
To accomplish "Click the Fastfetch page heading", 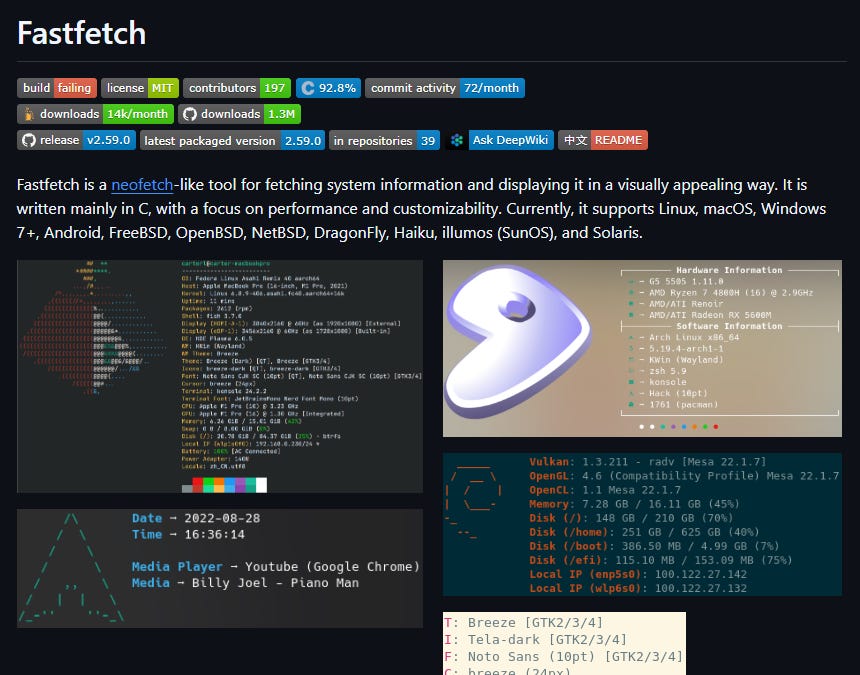I will 82,33.
